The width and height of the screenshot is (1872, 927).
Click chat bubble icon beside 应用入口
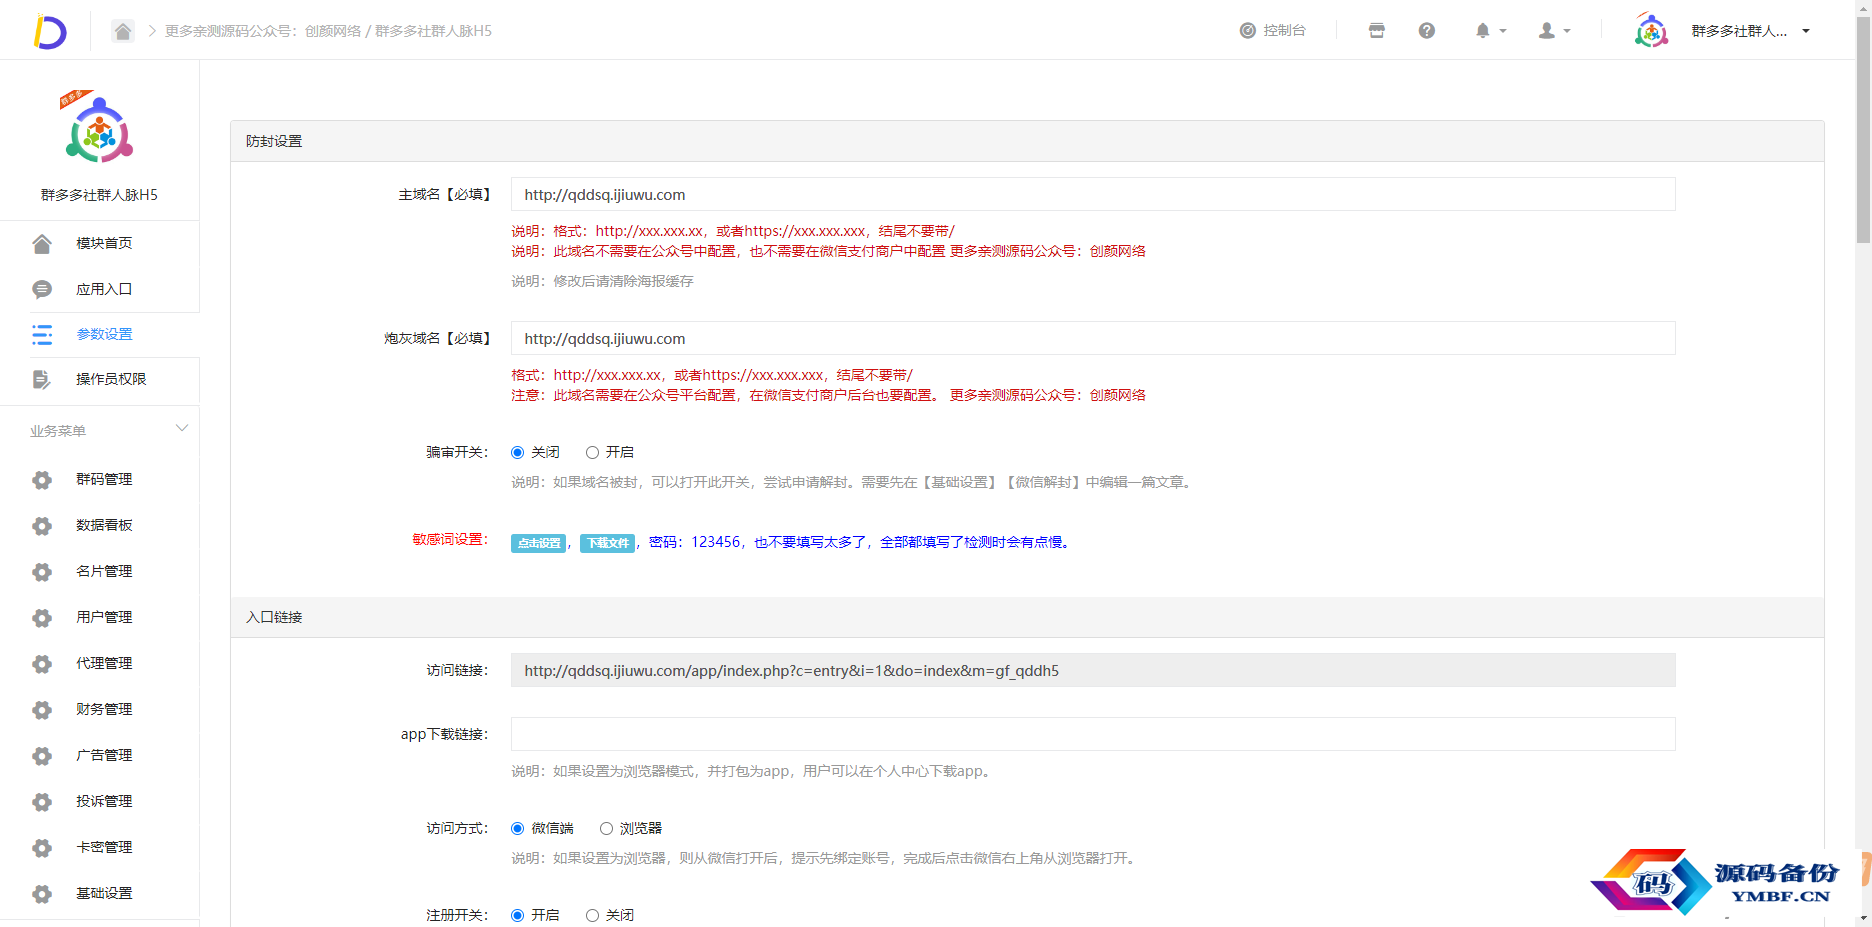coord(42,290)
